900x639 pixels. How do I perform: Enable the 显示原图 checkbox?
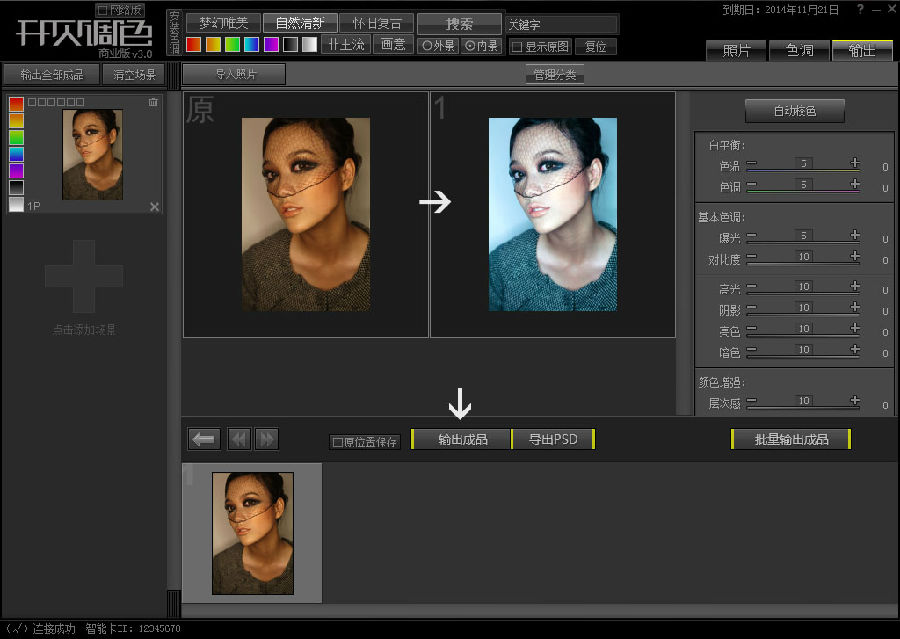pos(517,46)
